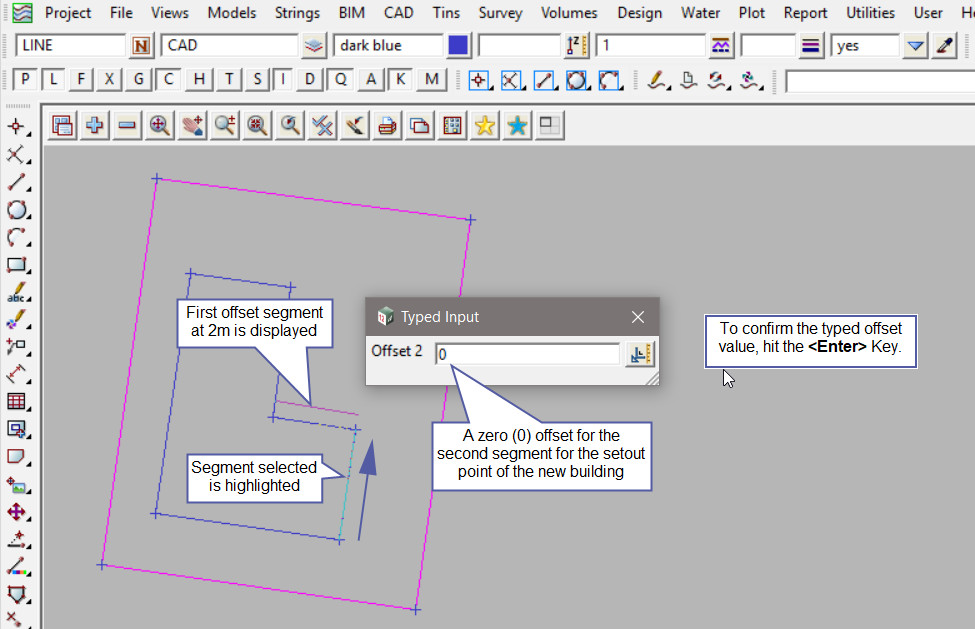Click the 'N' name button beside LINE

(x=141, y=46)
